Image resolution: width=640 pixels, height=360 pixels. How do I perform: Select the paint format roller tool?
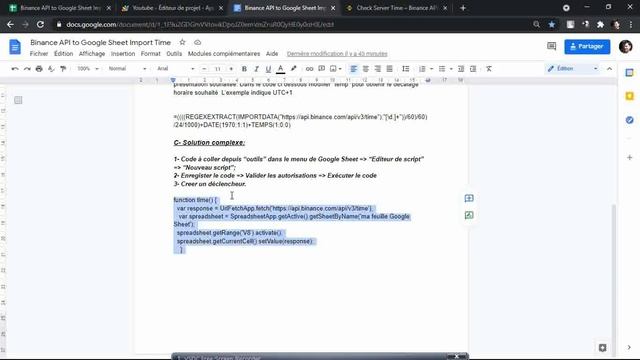pos(63,69)
